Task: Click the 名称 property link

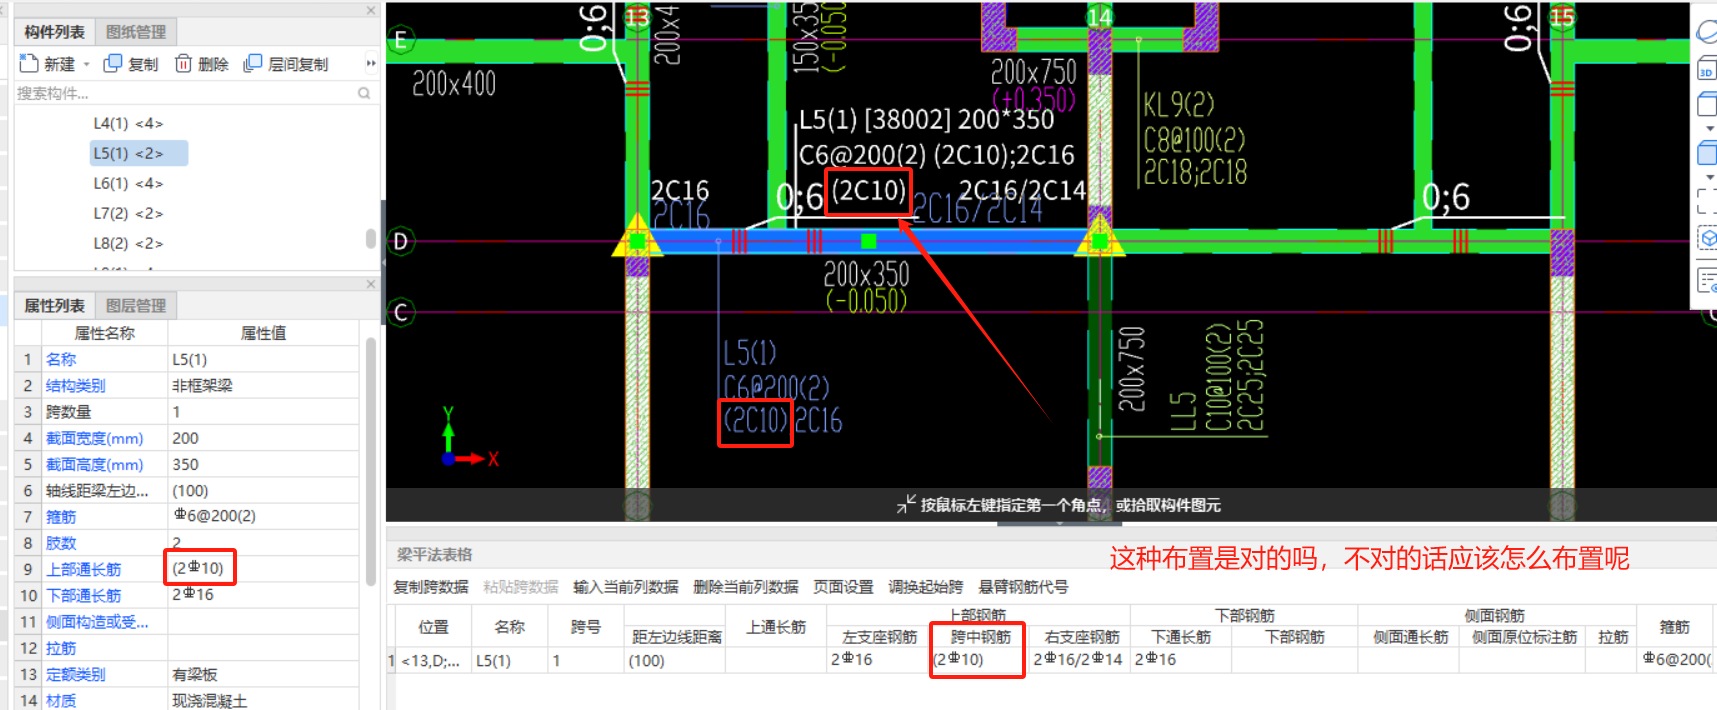Action: click(x=61, y=359)
